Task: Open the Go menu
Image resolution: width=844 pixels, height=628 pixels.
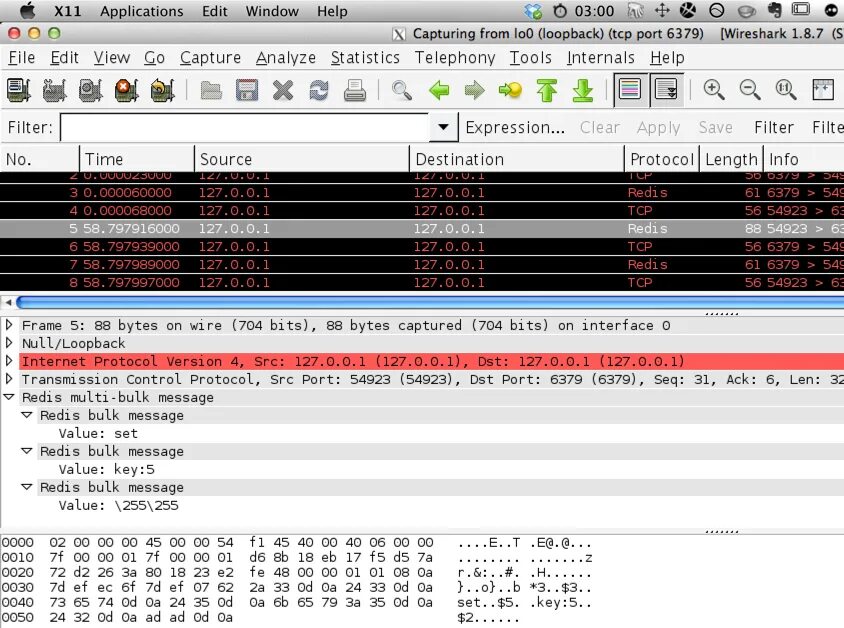Action: pyautogui.click(x=154, y=58)
